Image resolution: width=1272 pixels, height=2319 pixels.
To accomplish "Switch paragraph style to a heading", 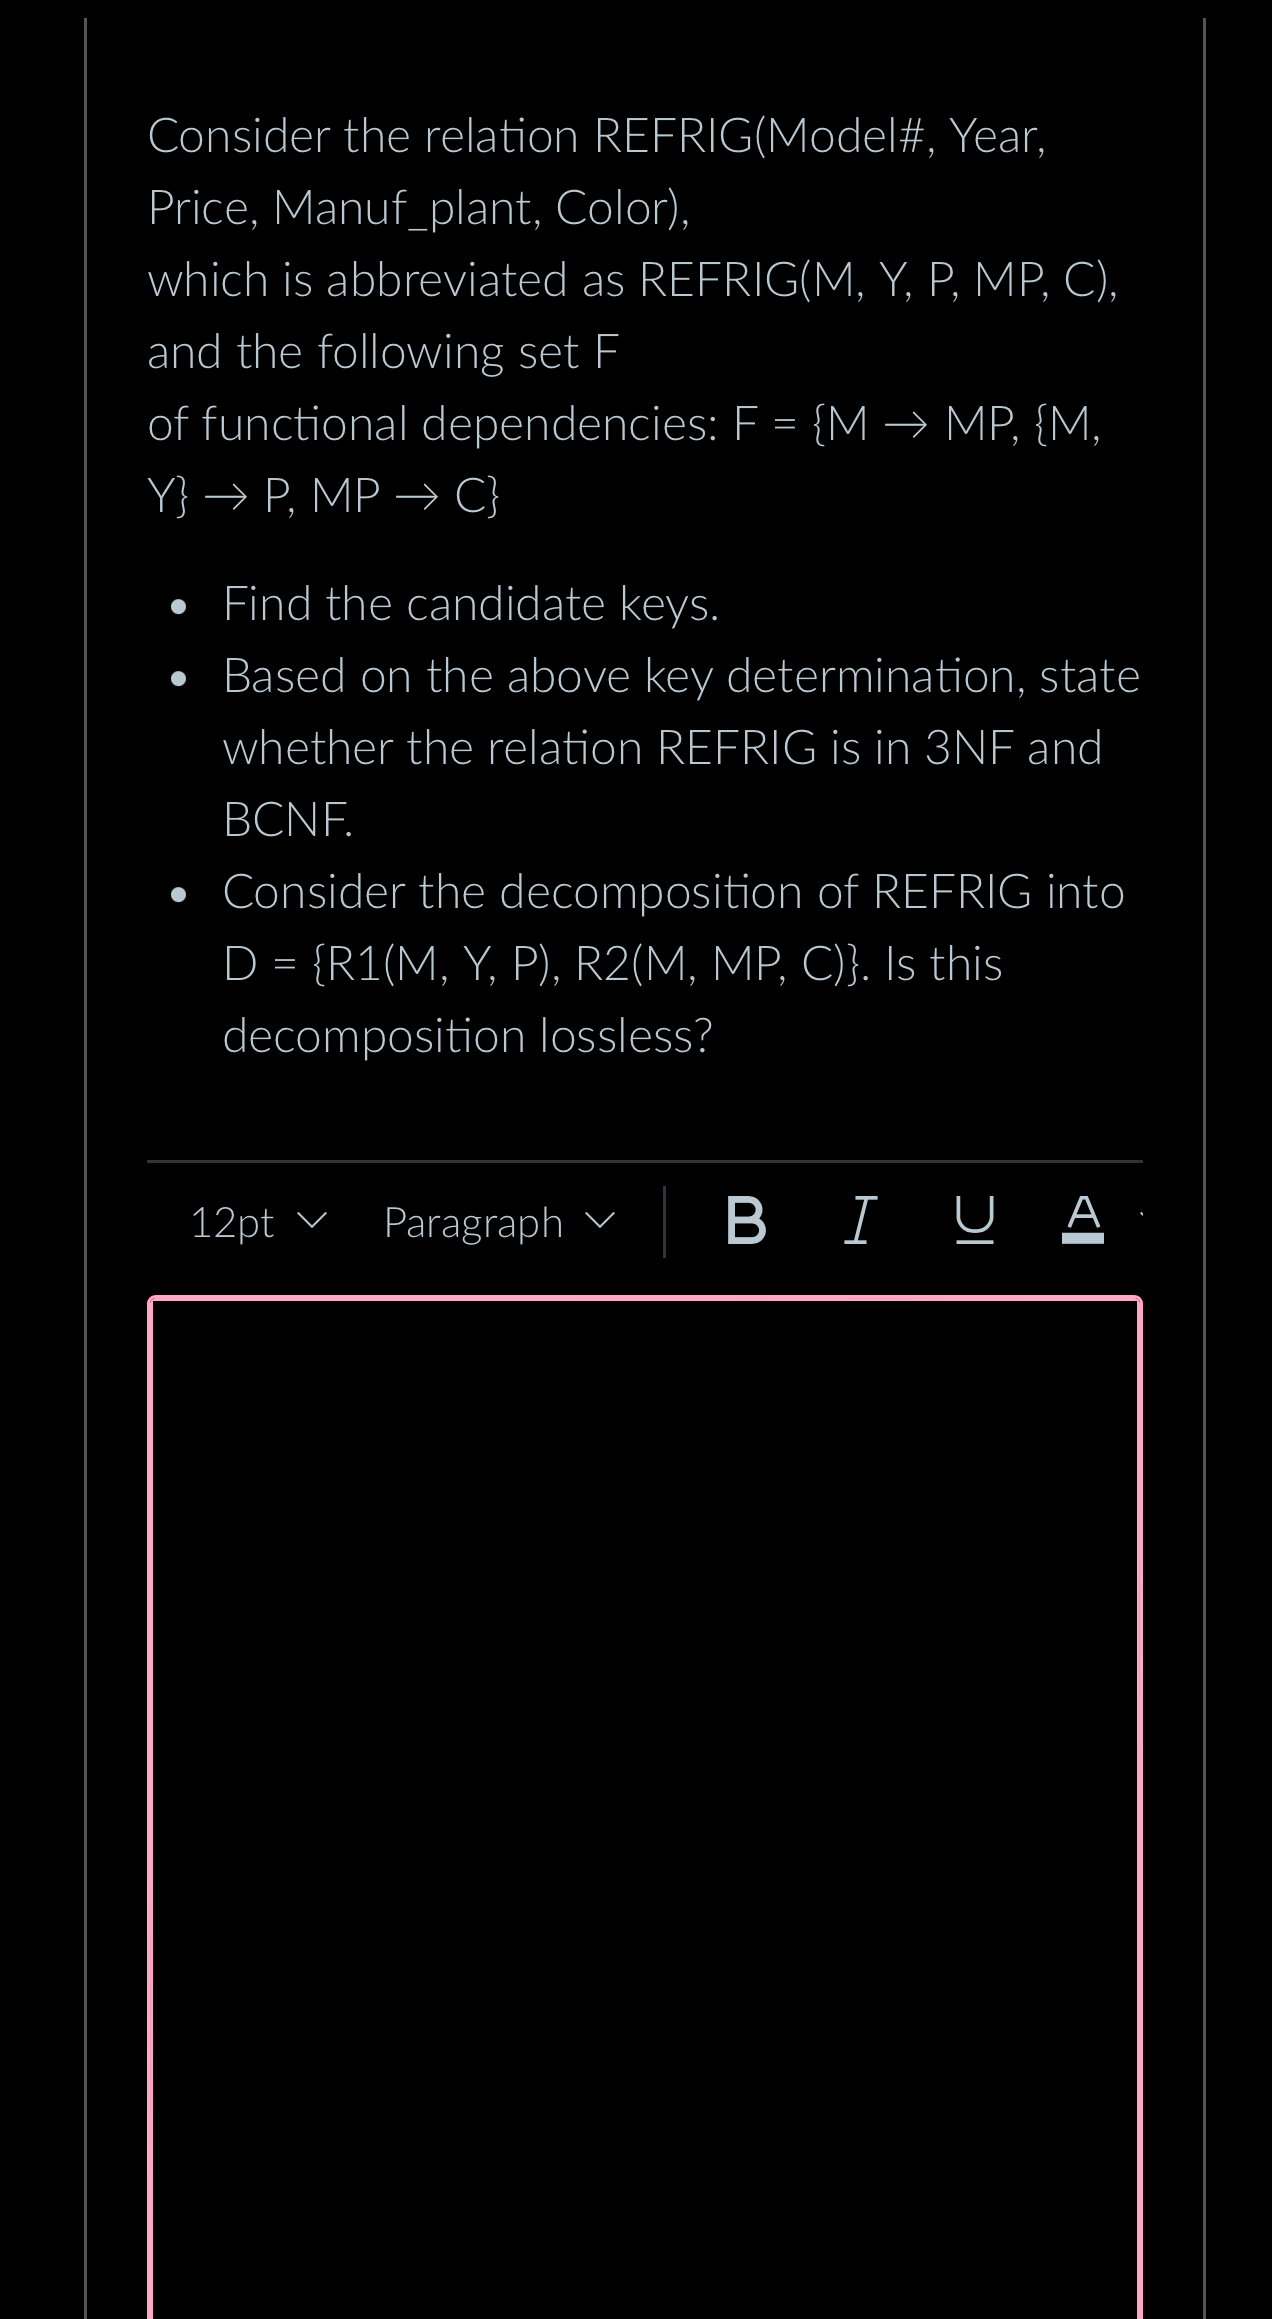I will 495,1222.
